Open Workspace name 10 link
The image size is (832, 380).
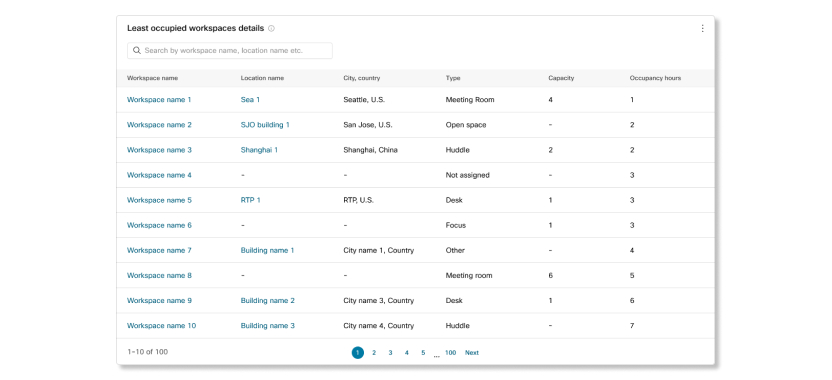pyautogui.click(x=161, y=326)
